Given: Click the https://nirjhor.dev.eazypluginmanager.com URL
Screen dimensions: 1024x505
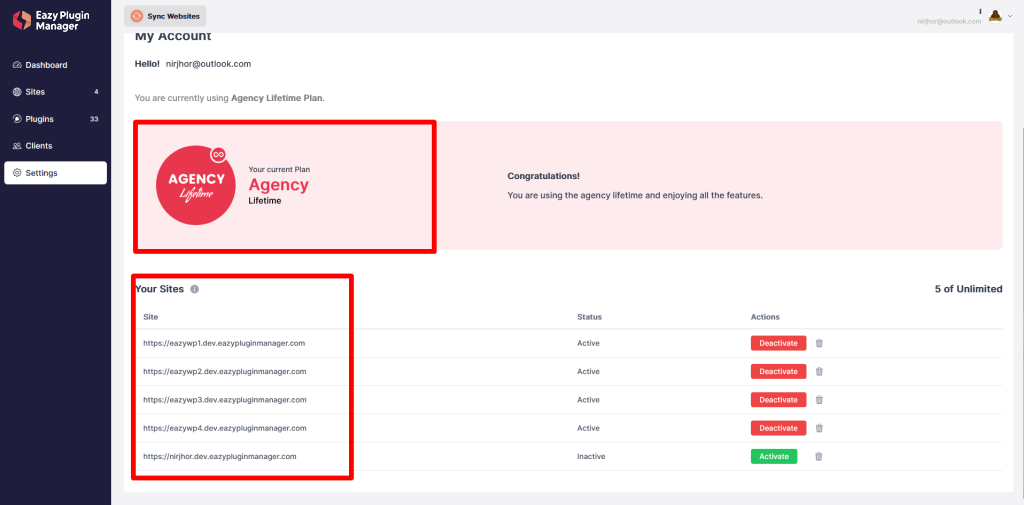Looking at the screenshot, I should [x=220, y=457].
